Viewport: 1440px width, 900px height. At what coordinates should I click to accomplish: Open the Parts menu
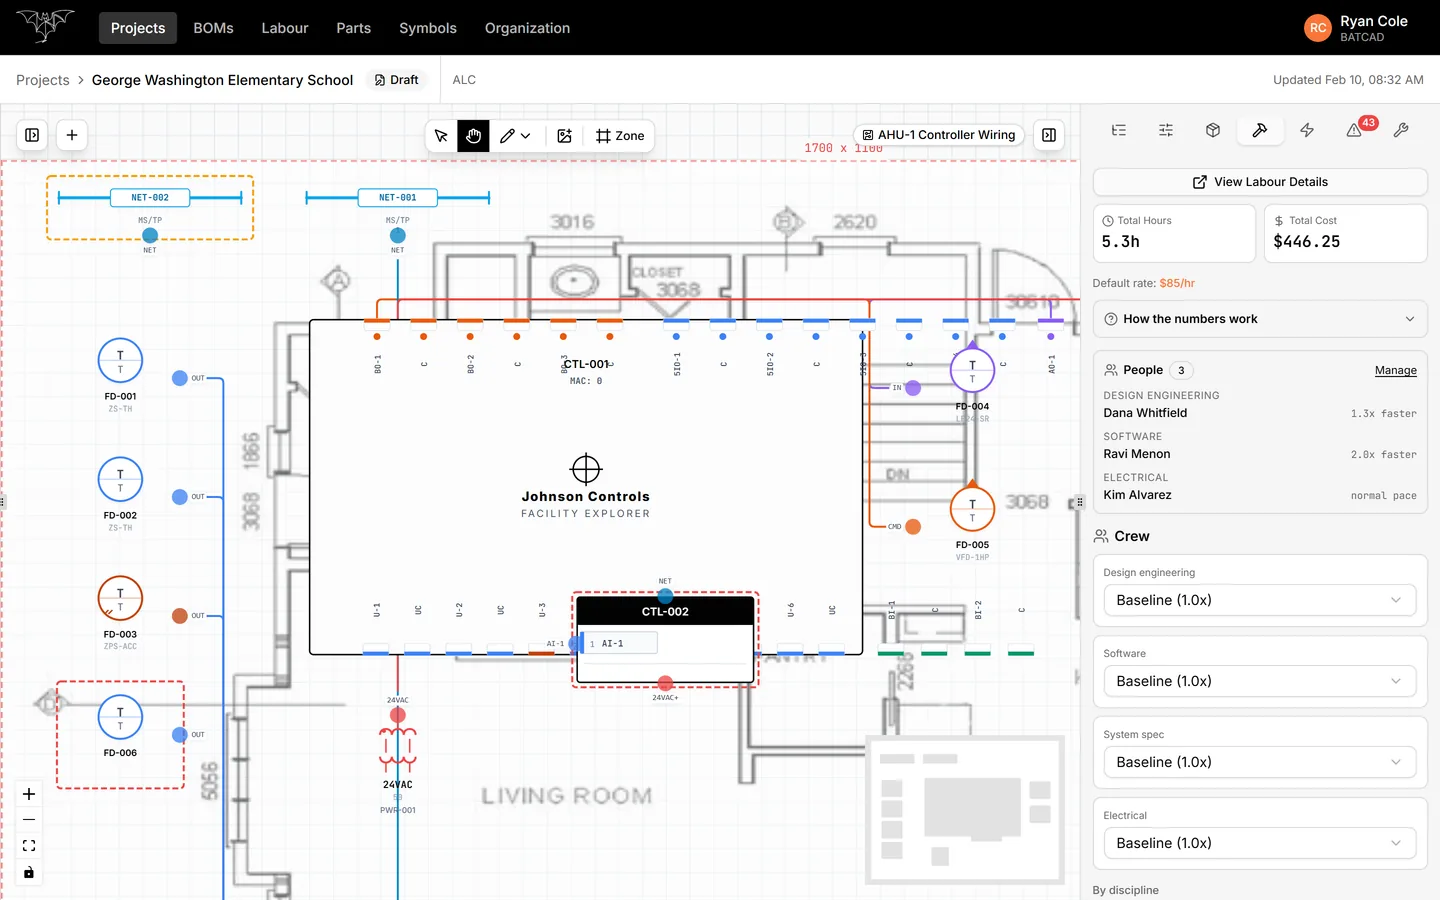pyautogui.click(x=353, y=28)
